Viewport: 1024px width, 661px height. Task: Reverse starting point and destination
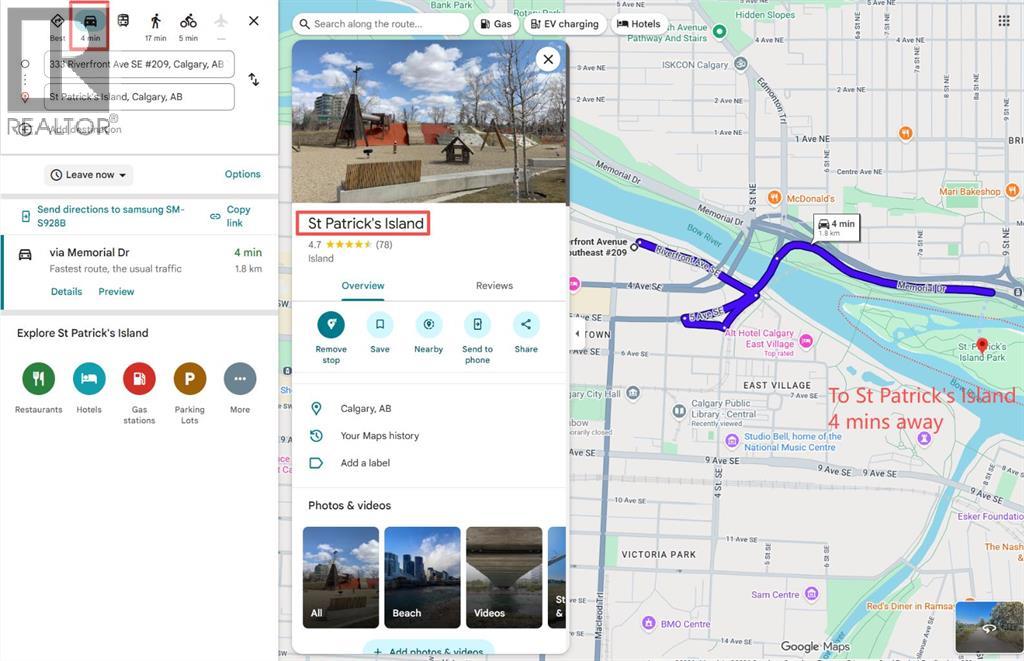pos(254,80)
